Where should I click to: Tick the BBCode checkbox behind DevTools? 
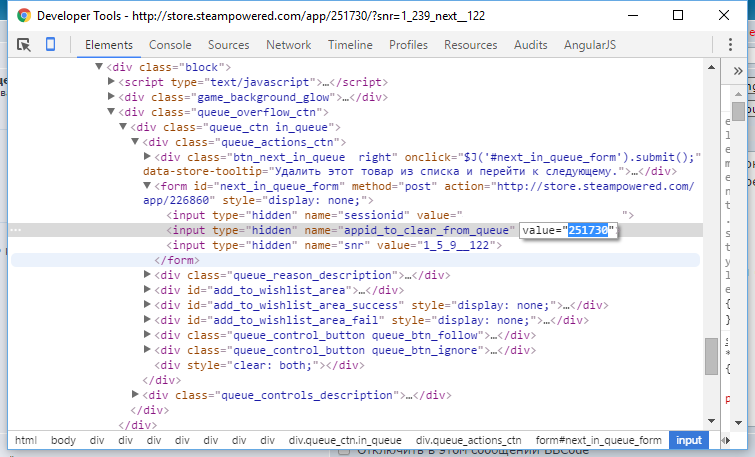(344, 451)
